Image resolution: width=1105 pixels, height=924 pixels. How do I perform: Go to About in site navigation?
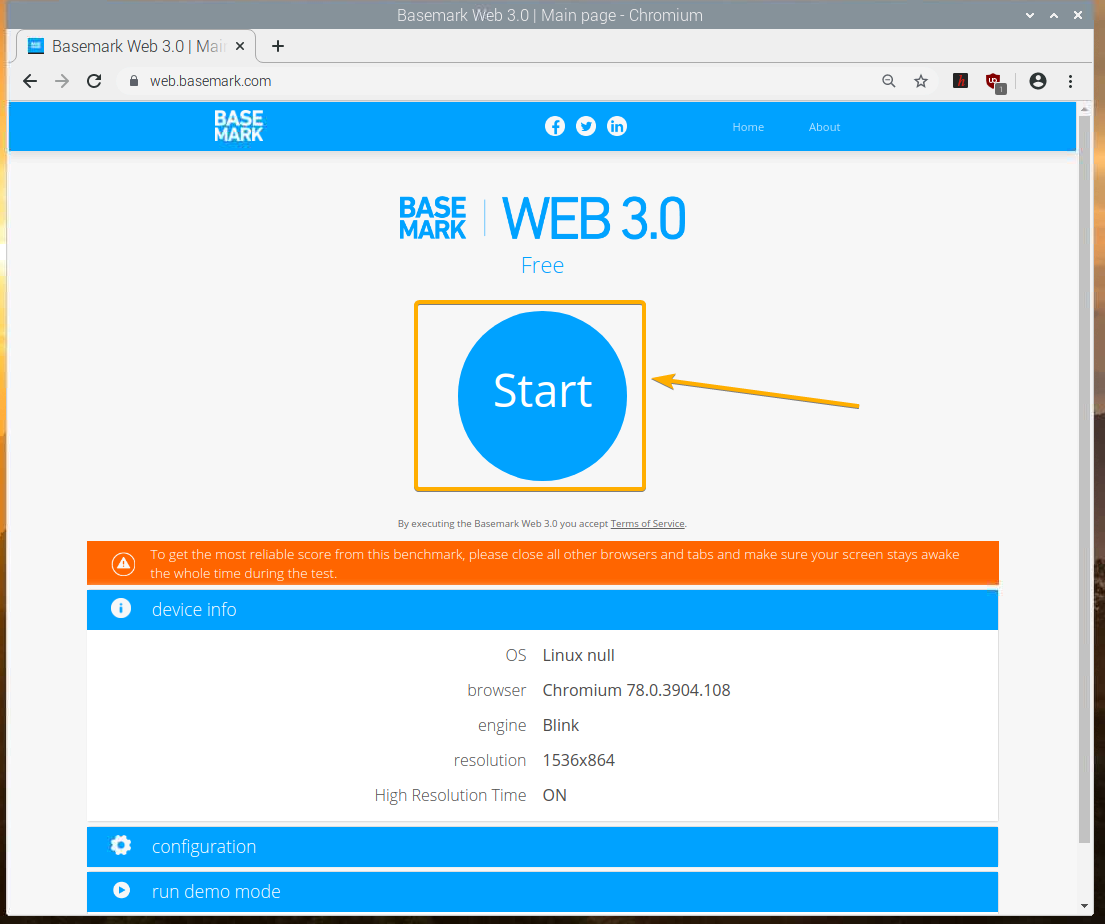pyautogui.click(x=824, y=127)
